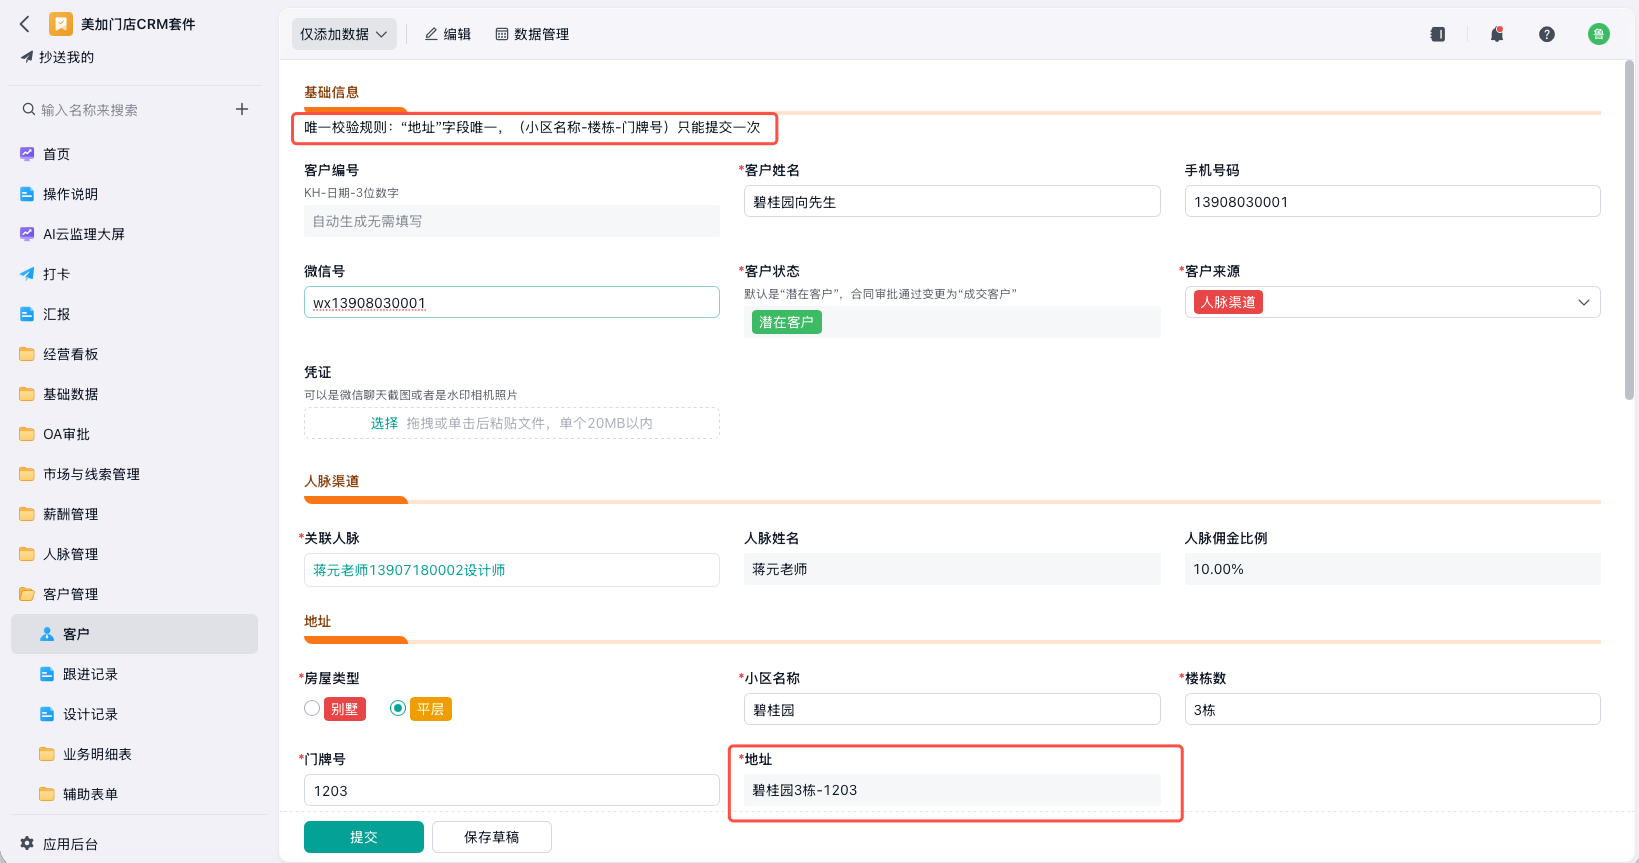This screenshot has width=1639, height=863.
Task: Open 设计记录 in sidebar
Action: 134,714
